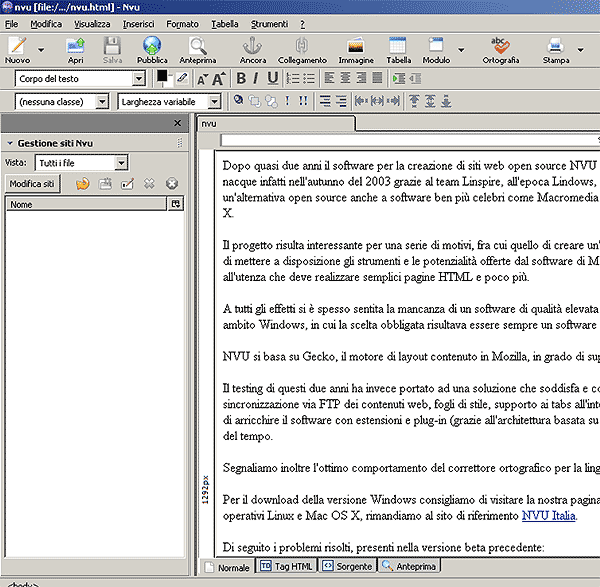Click the horizontal ruler above the document
The image size is (600, 587).
[409, 140]
